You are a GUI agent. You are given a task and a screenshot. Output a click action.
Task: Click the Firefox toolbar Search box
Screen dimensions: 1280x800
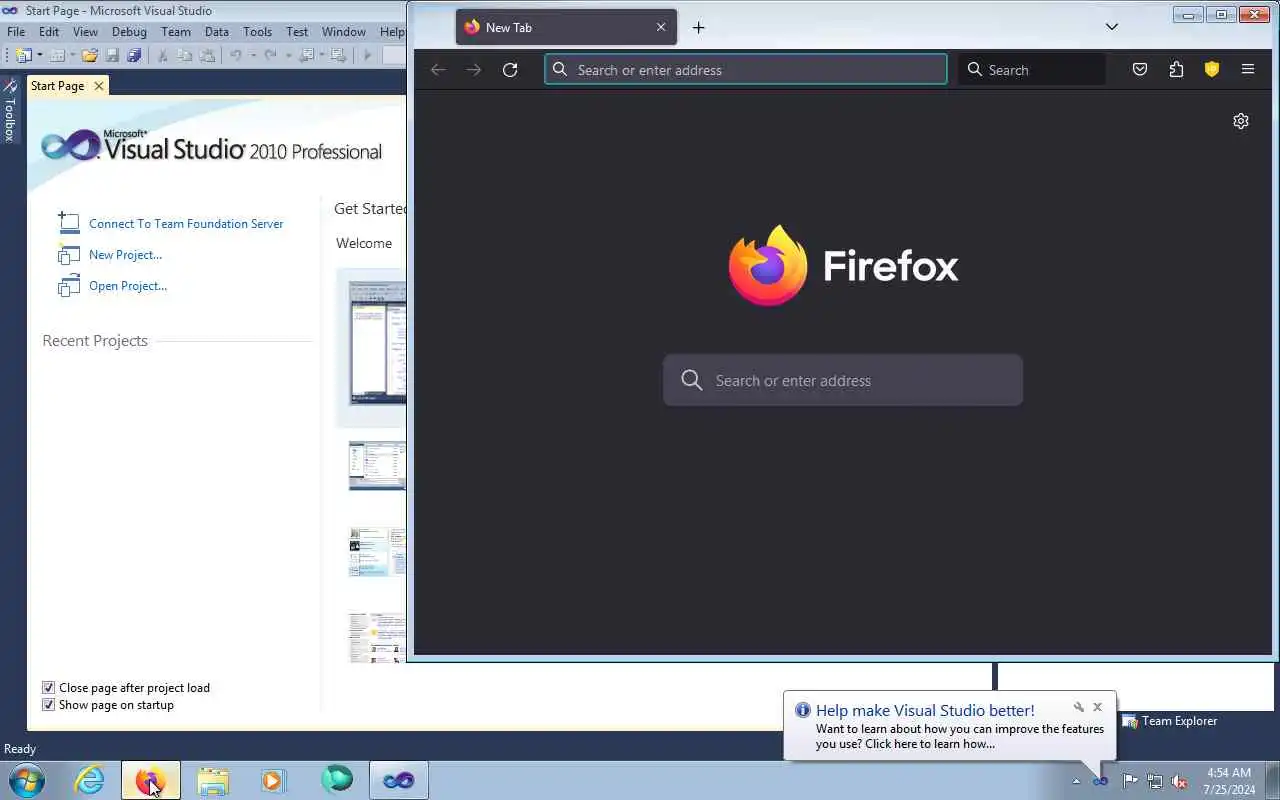point(1032,69)
